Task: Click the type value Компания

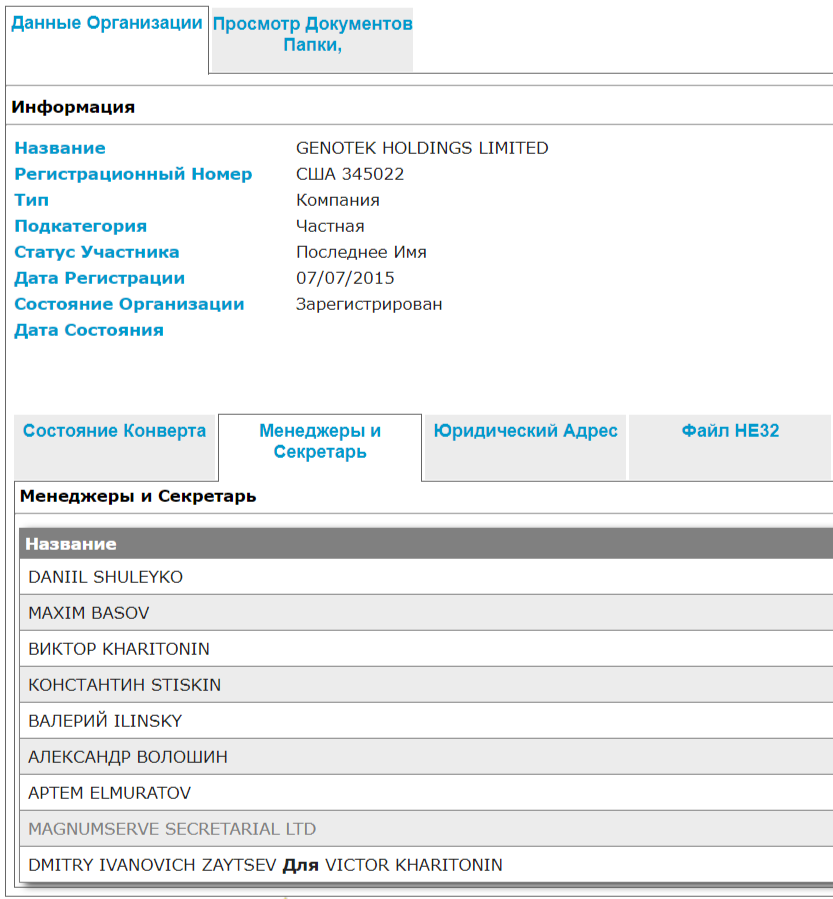Action: pyautogui.click(x=338, y=200)
